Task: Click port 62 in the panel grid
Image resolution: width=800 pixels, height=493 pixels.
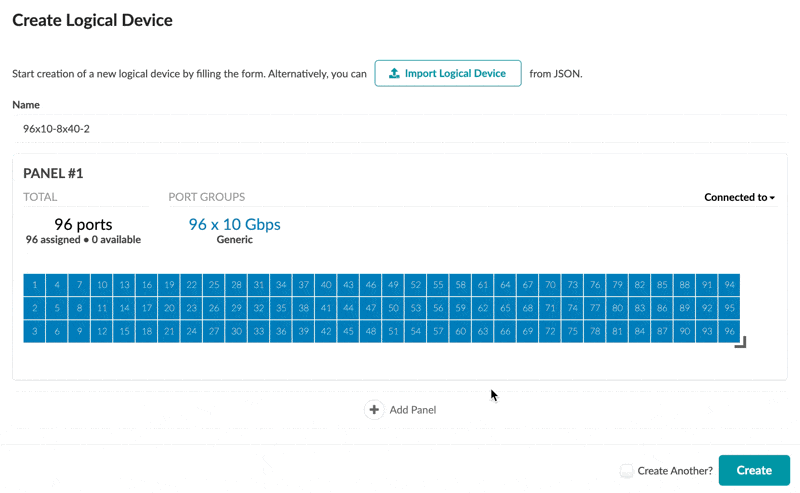Action: 483,308
